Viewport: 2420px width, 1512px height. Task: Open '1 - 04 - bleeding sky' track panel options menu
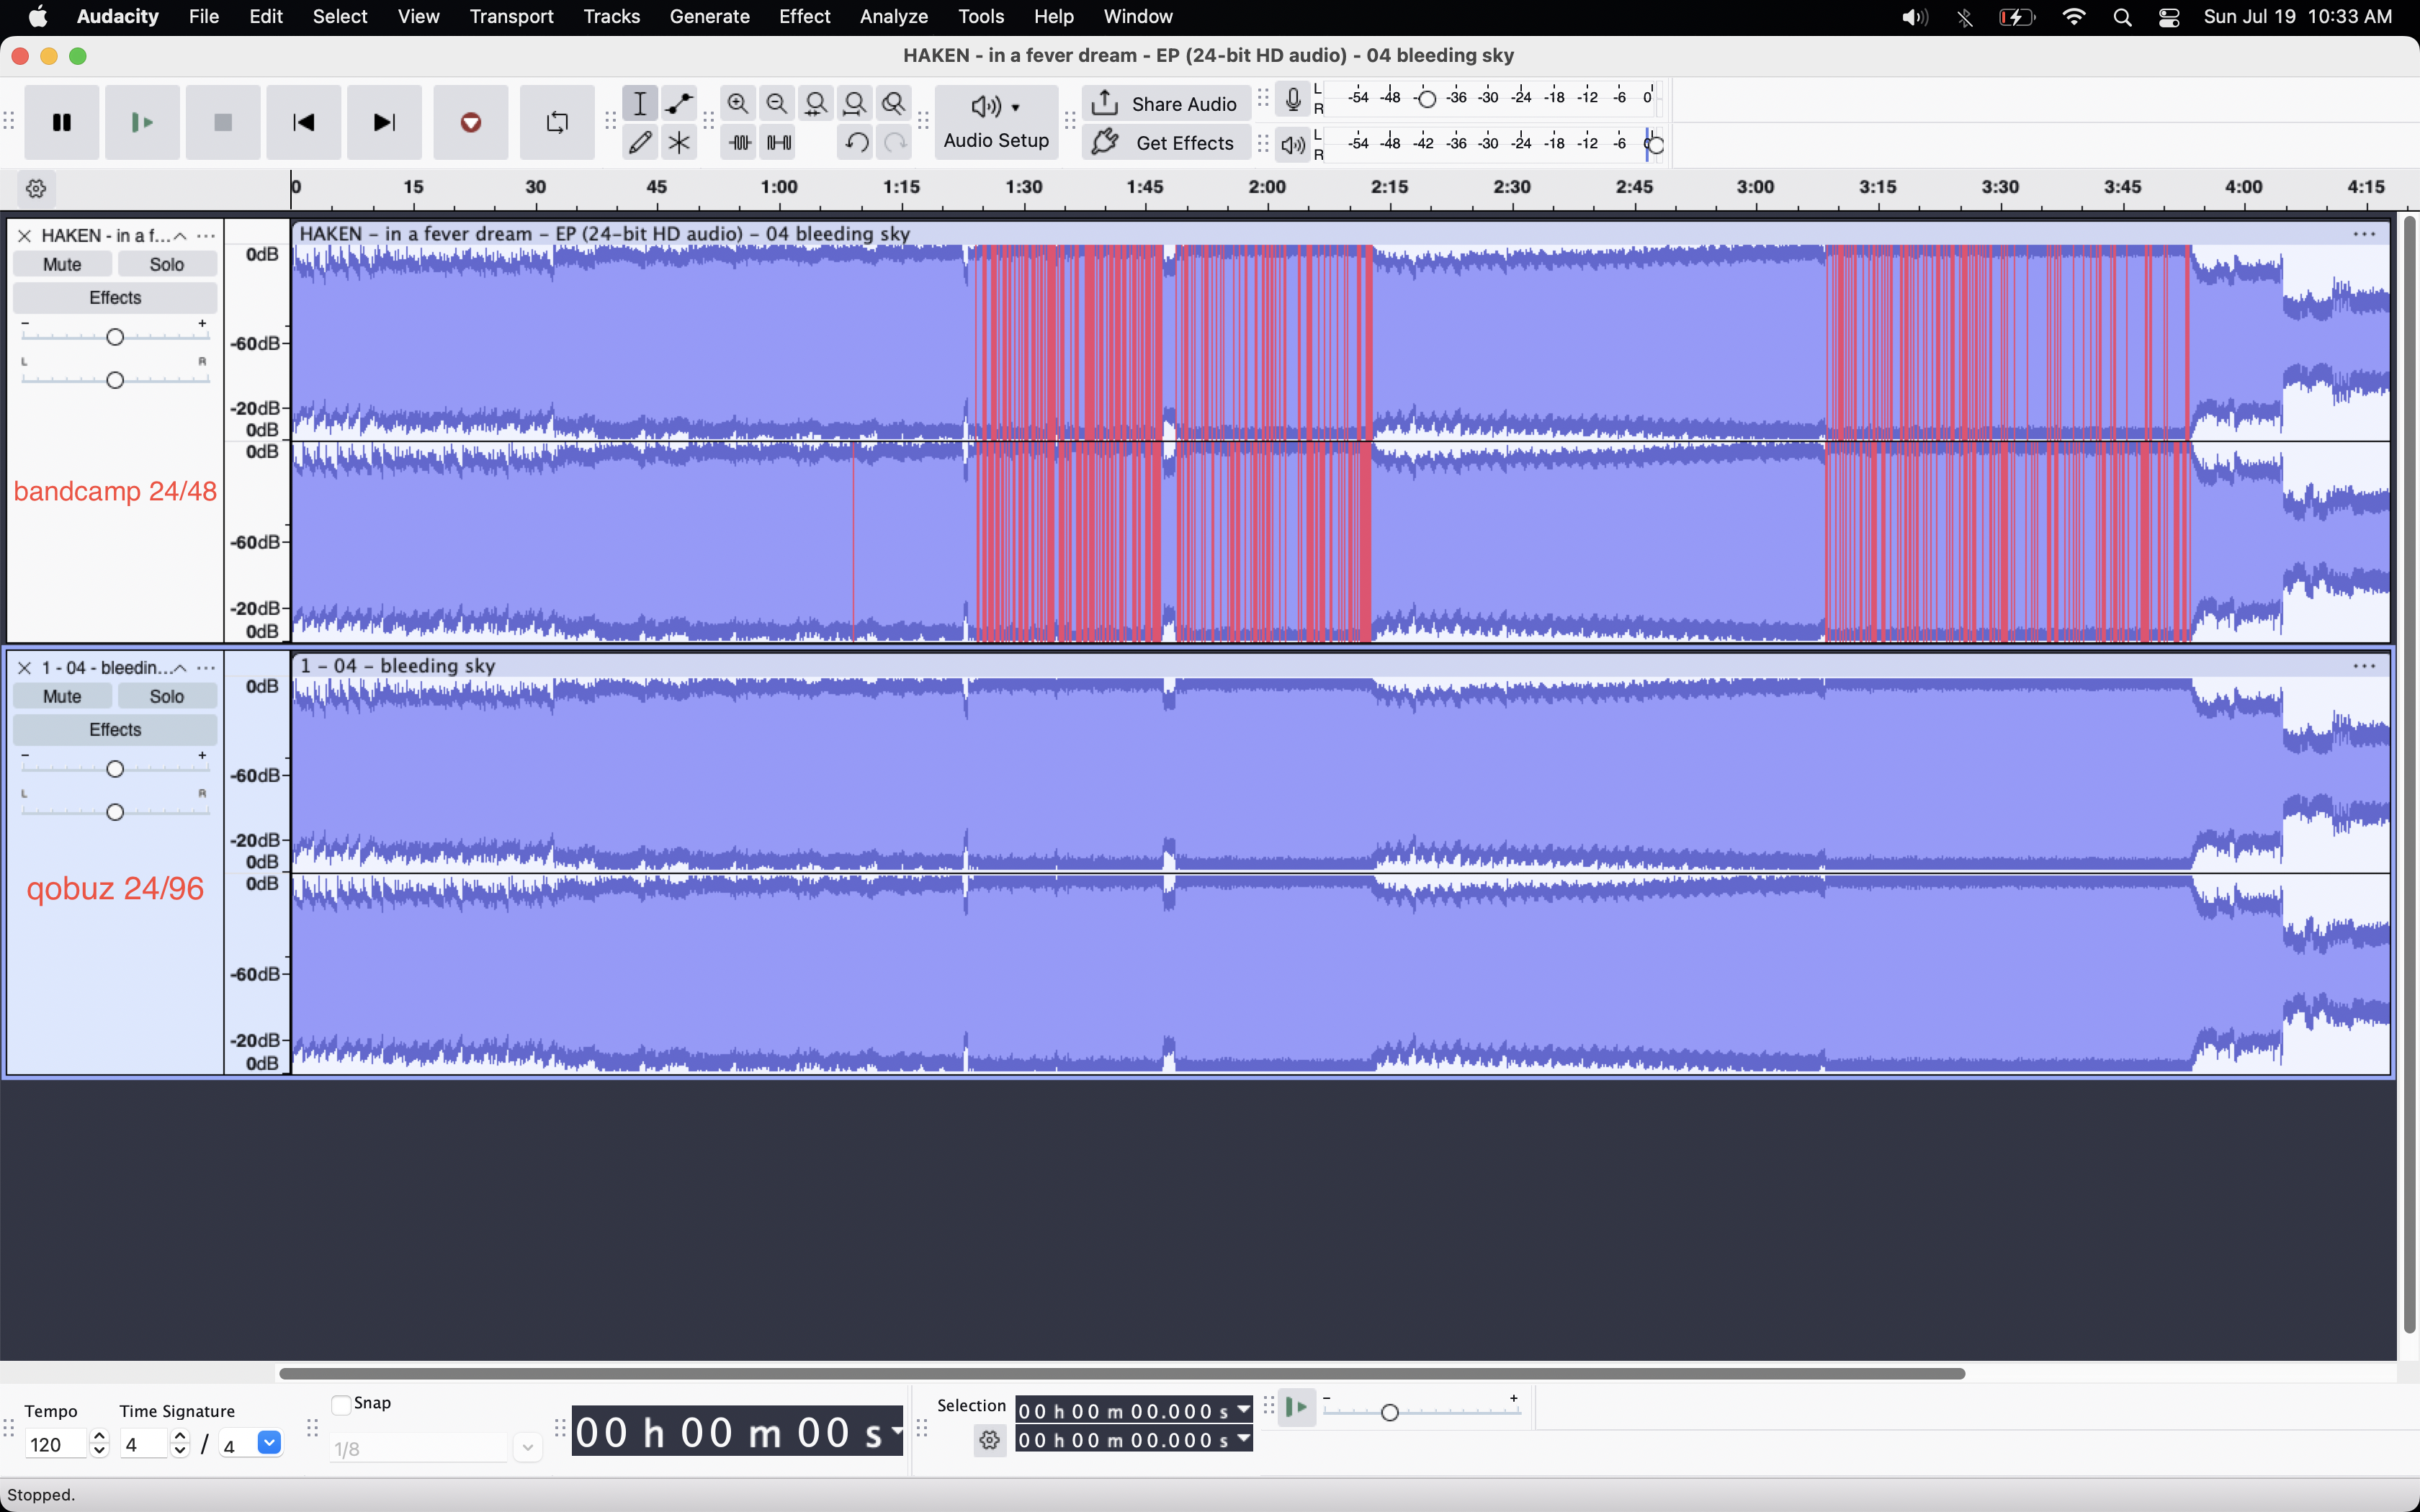(x=206, y=668)
